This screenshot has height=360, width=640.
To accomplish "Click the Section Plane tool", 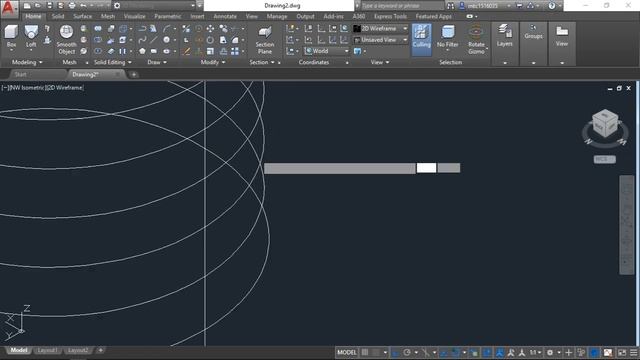I will pos(265,40).
